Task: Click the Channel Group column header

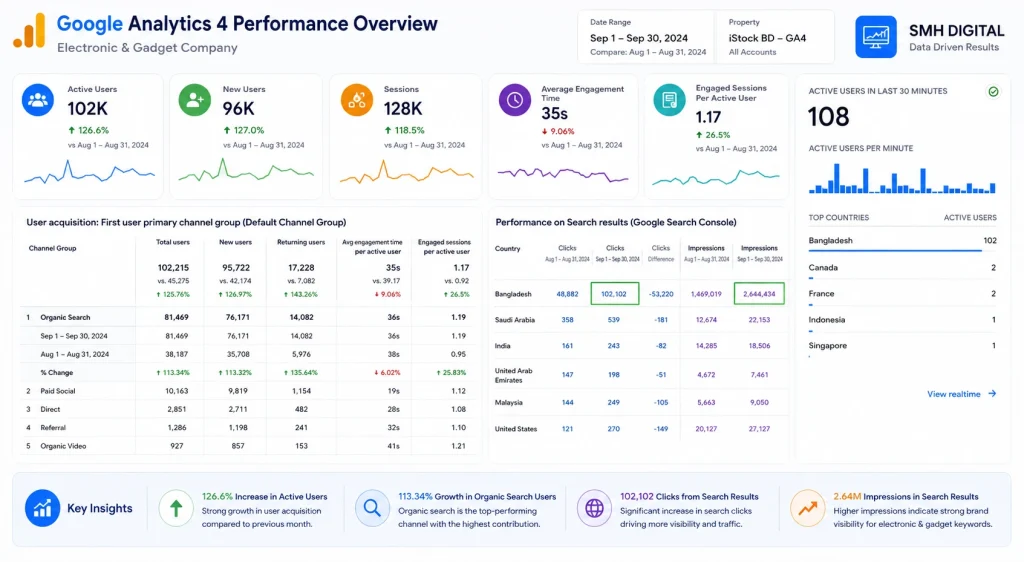Action: point(52,248)
